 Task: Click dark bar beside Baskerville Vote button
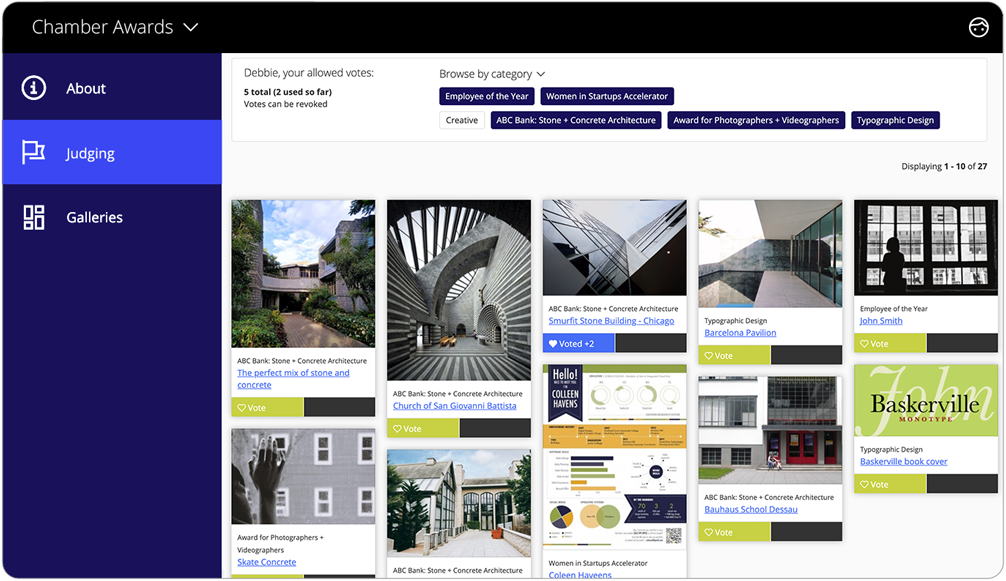(961, 484)
